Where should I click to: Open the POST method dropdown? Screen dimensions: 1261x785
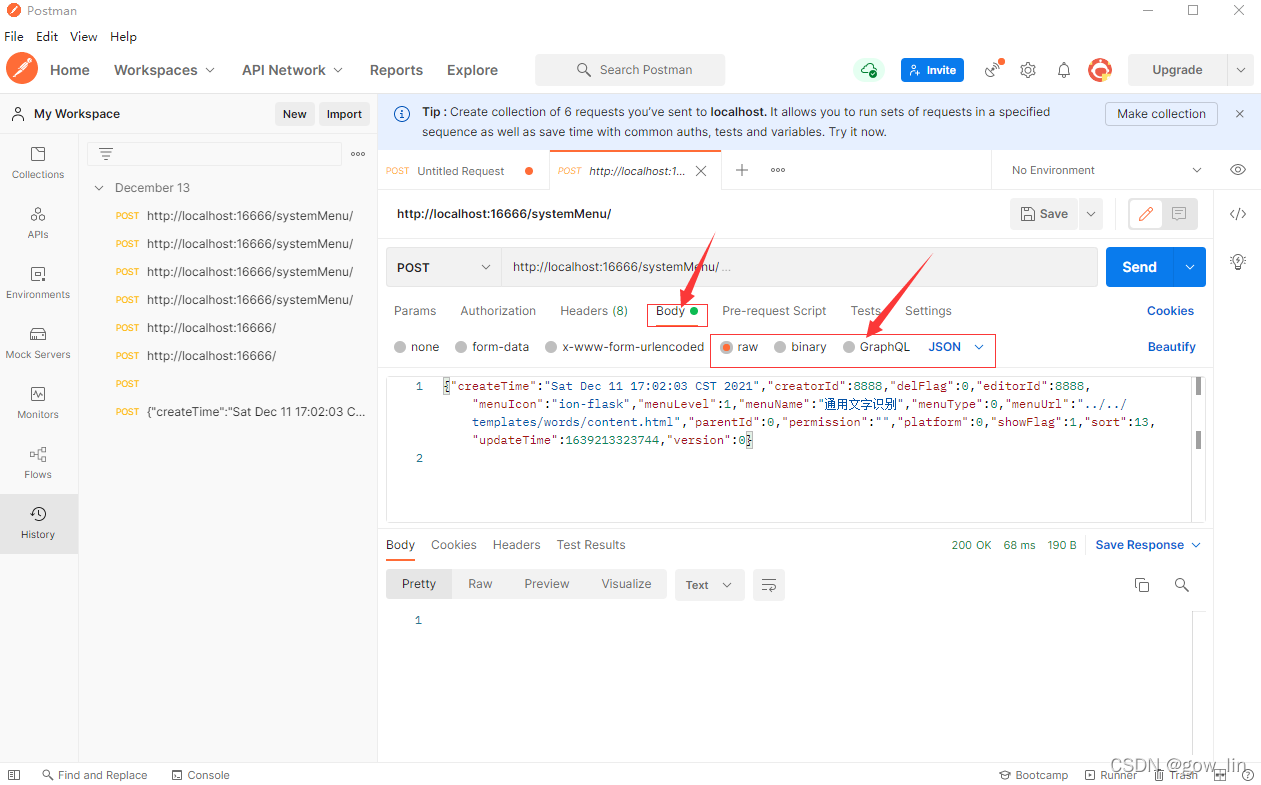pos(444,267)
